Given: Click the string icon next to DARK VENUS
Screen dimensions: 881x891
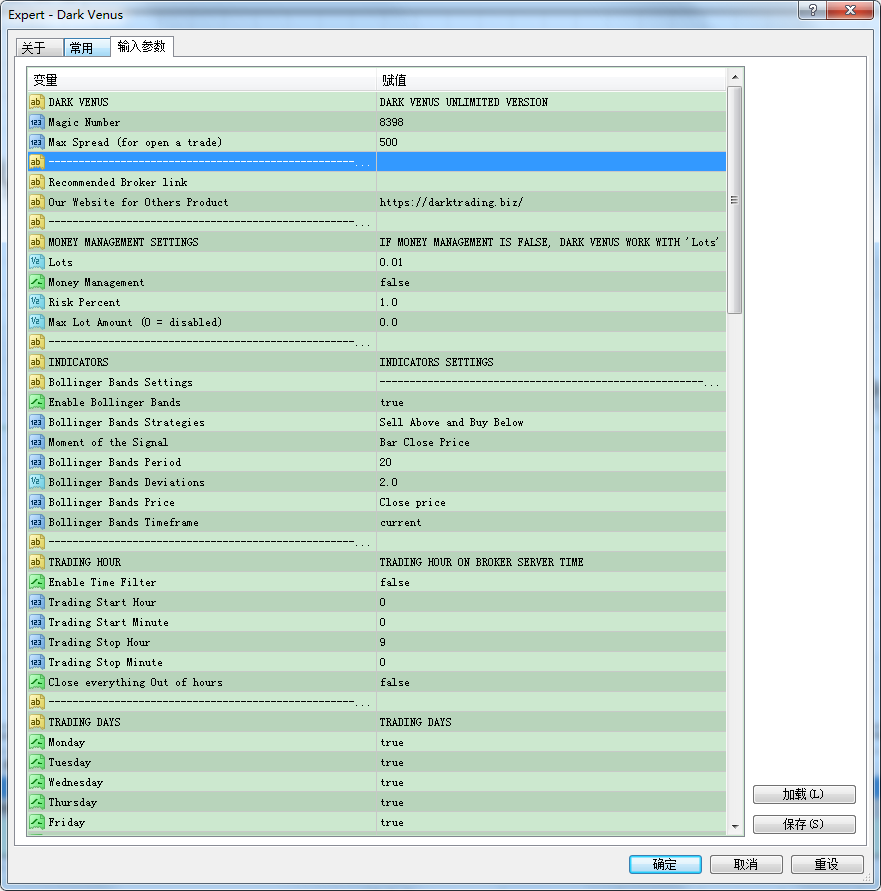Looking at the screenshot, I should point(37,102).
